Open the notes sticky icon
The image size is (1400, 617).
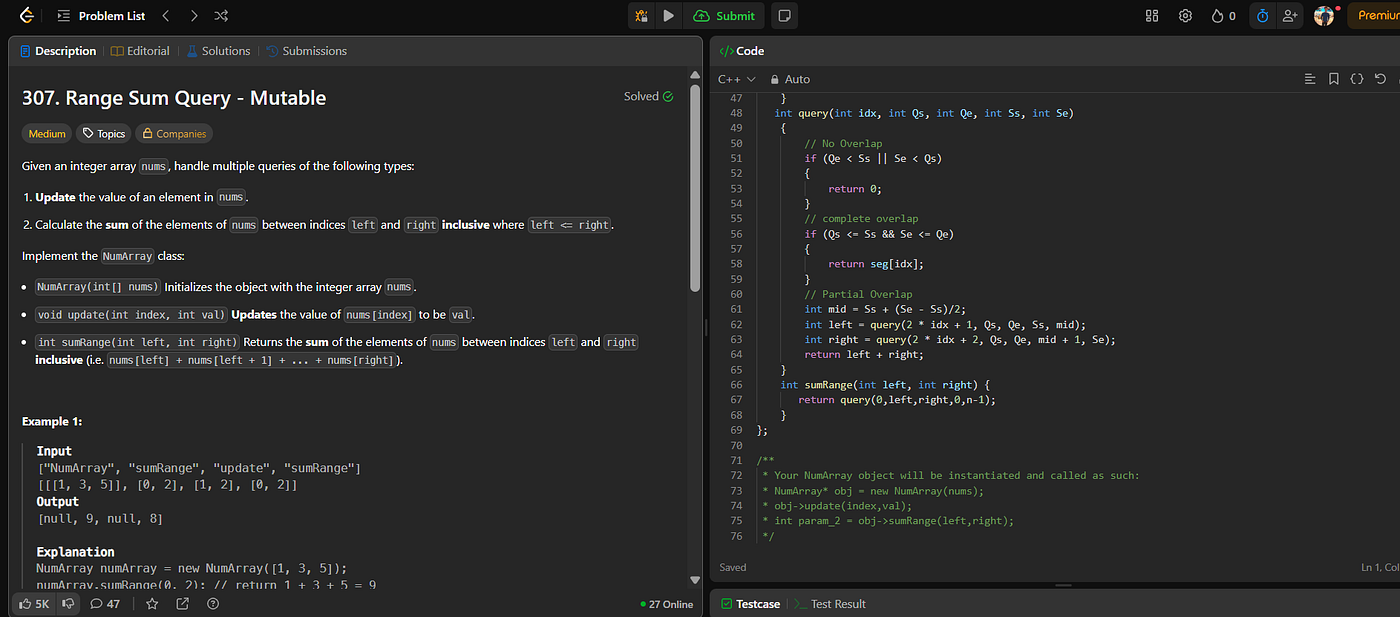click(x=785, y=16)
